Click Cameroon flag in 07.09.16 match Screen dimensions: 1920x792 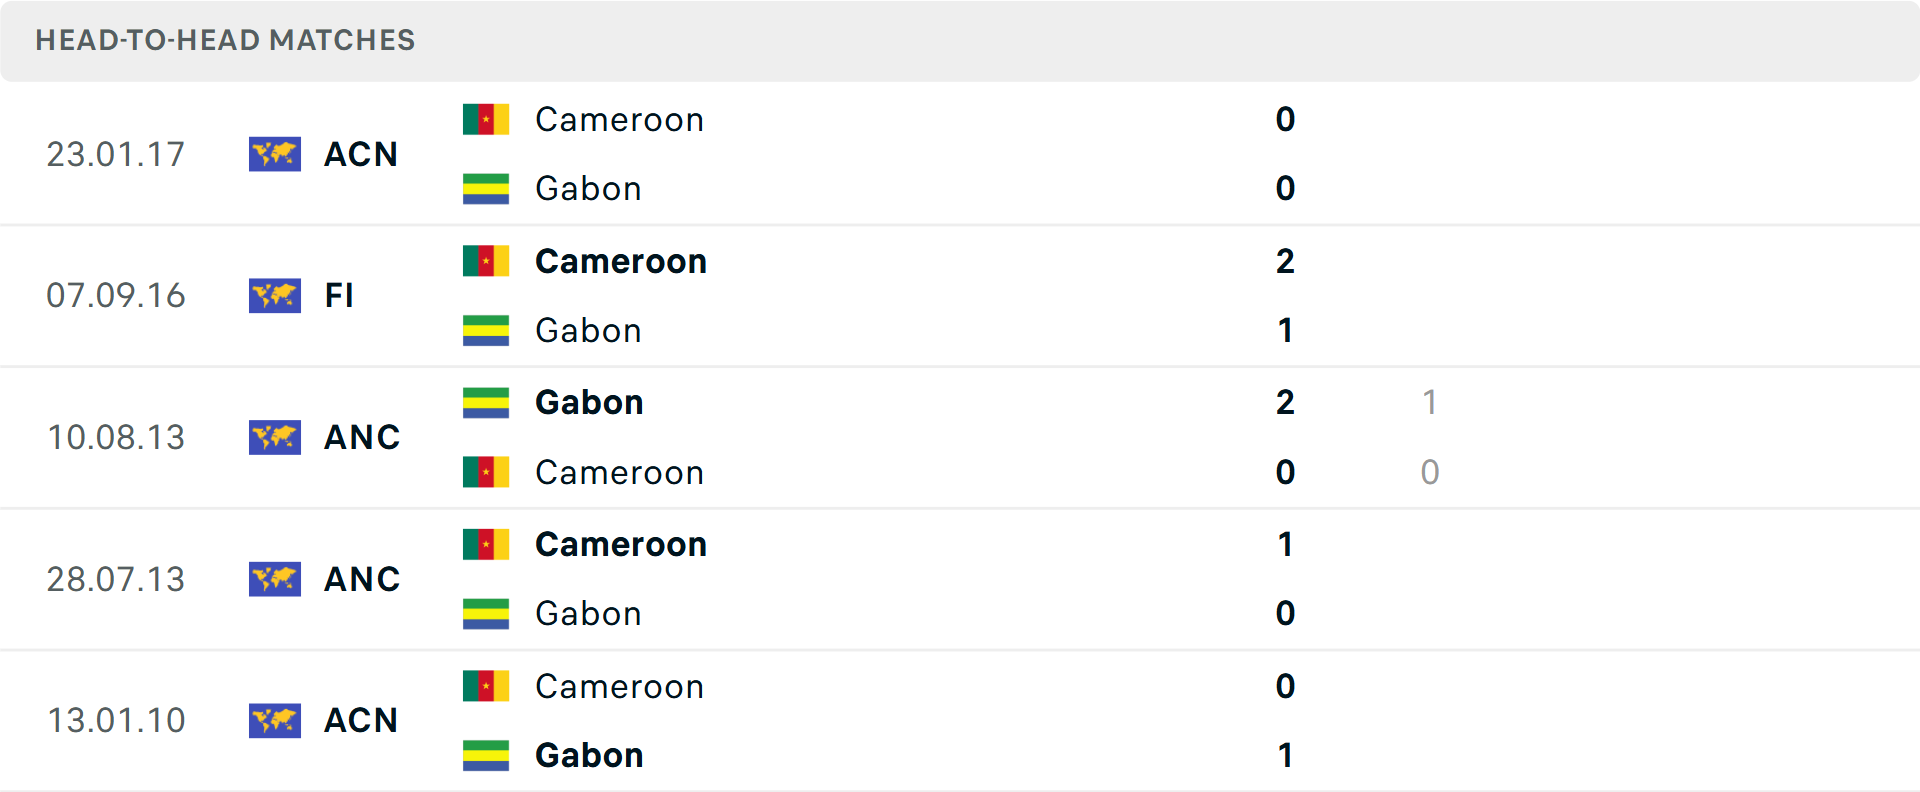(486, 261)
